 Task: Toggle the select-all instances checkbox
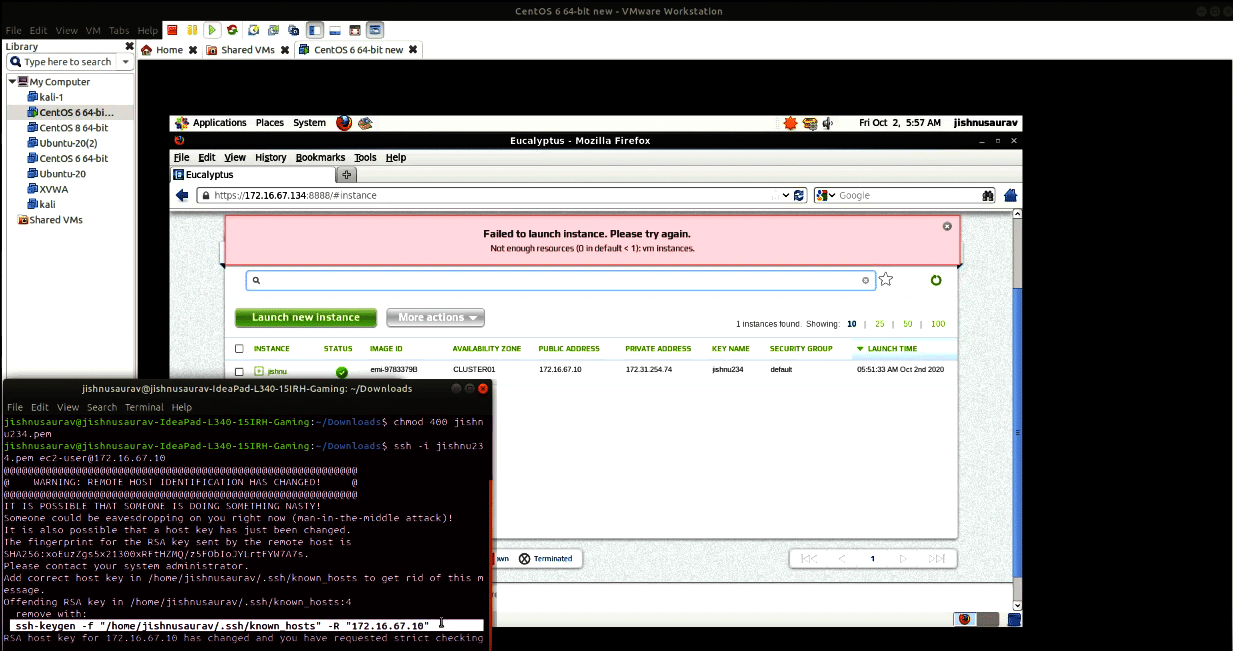pyautogui.click(x=239, y=349)
